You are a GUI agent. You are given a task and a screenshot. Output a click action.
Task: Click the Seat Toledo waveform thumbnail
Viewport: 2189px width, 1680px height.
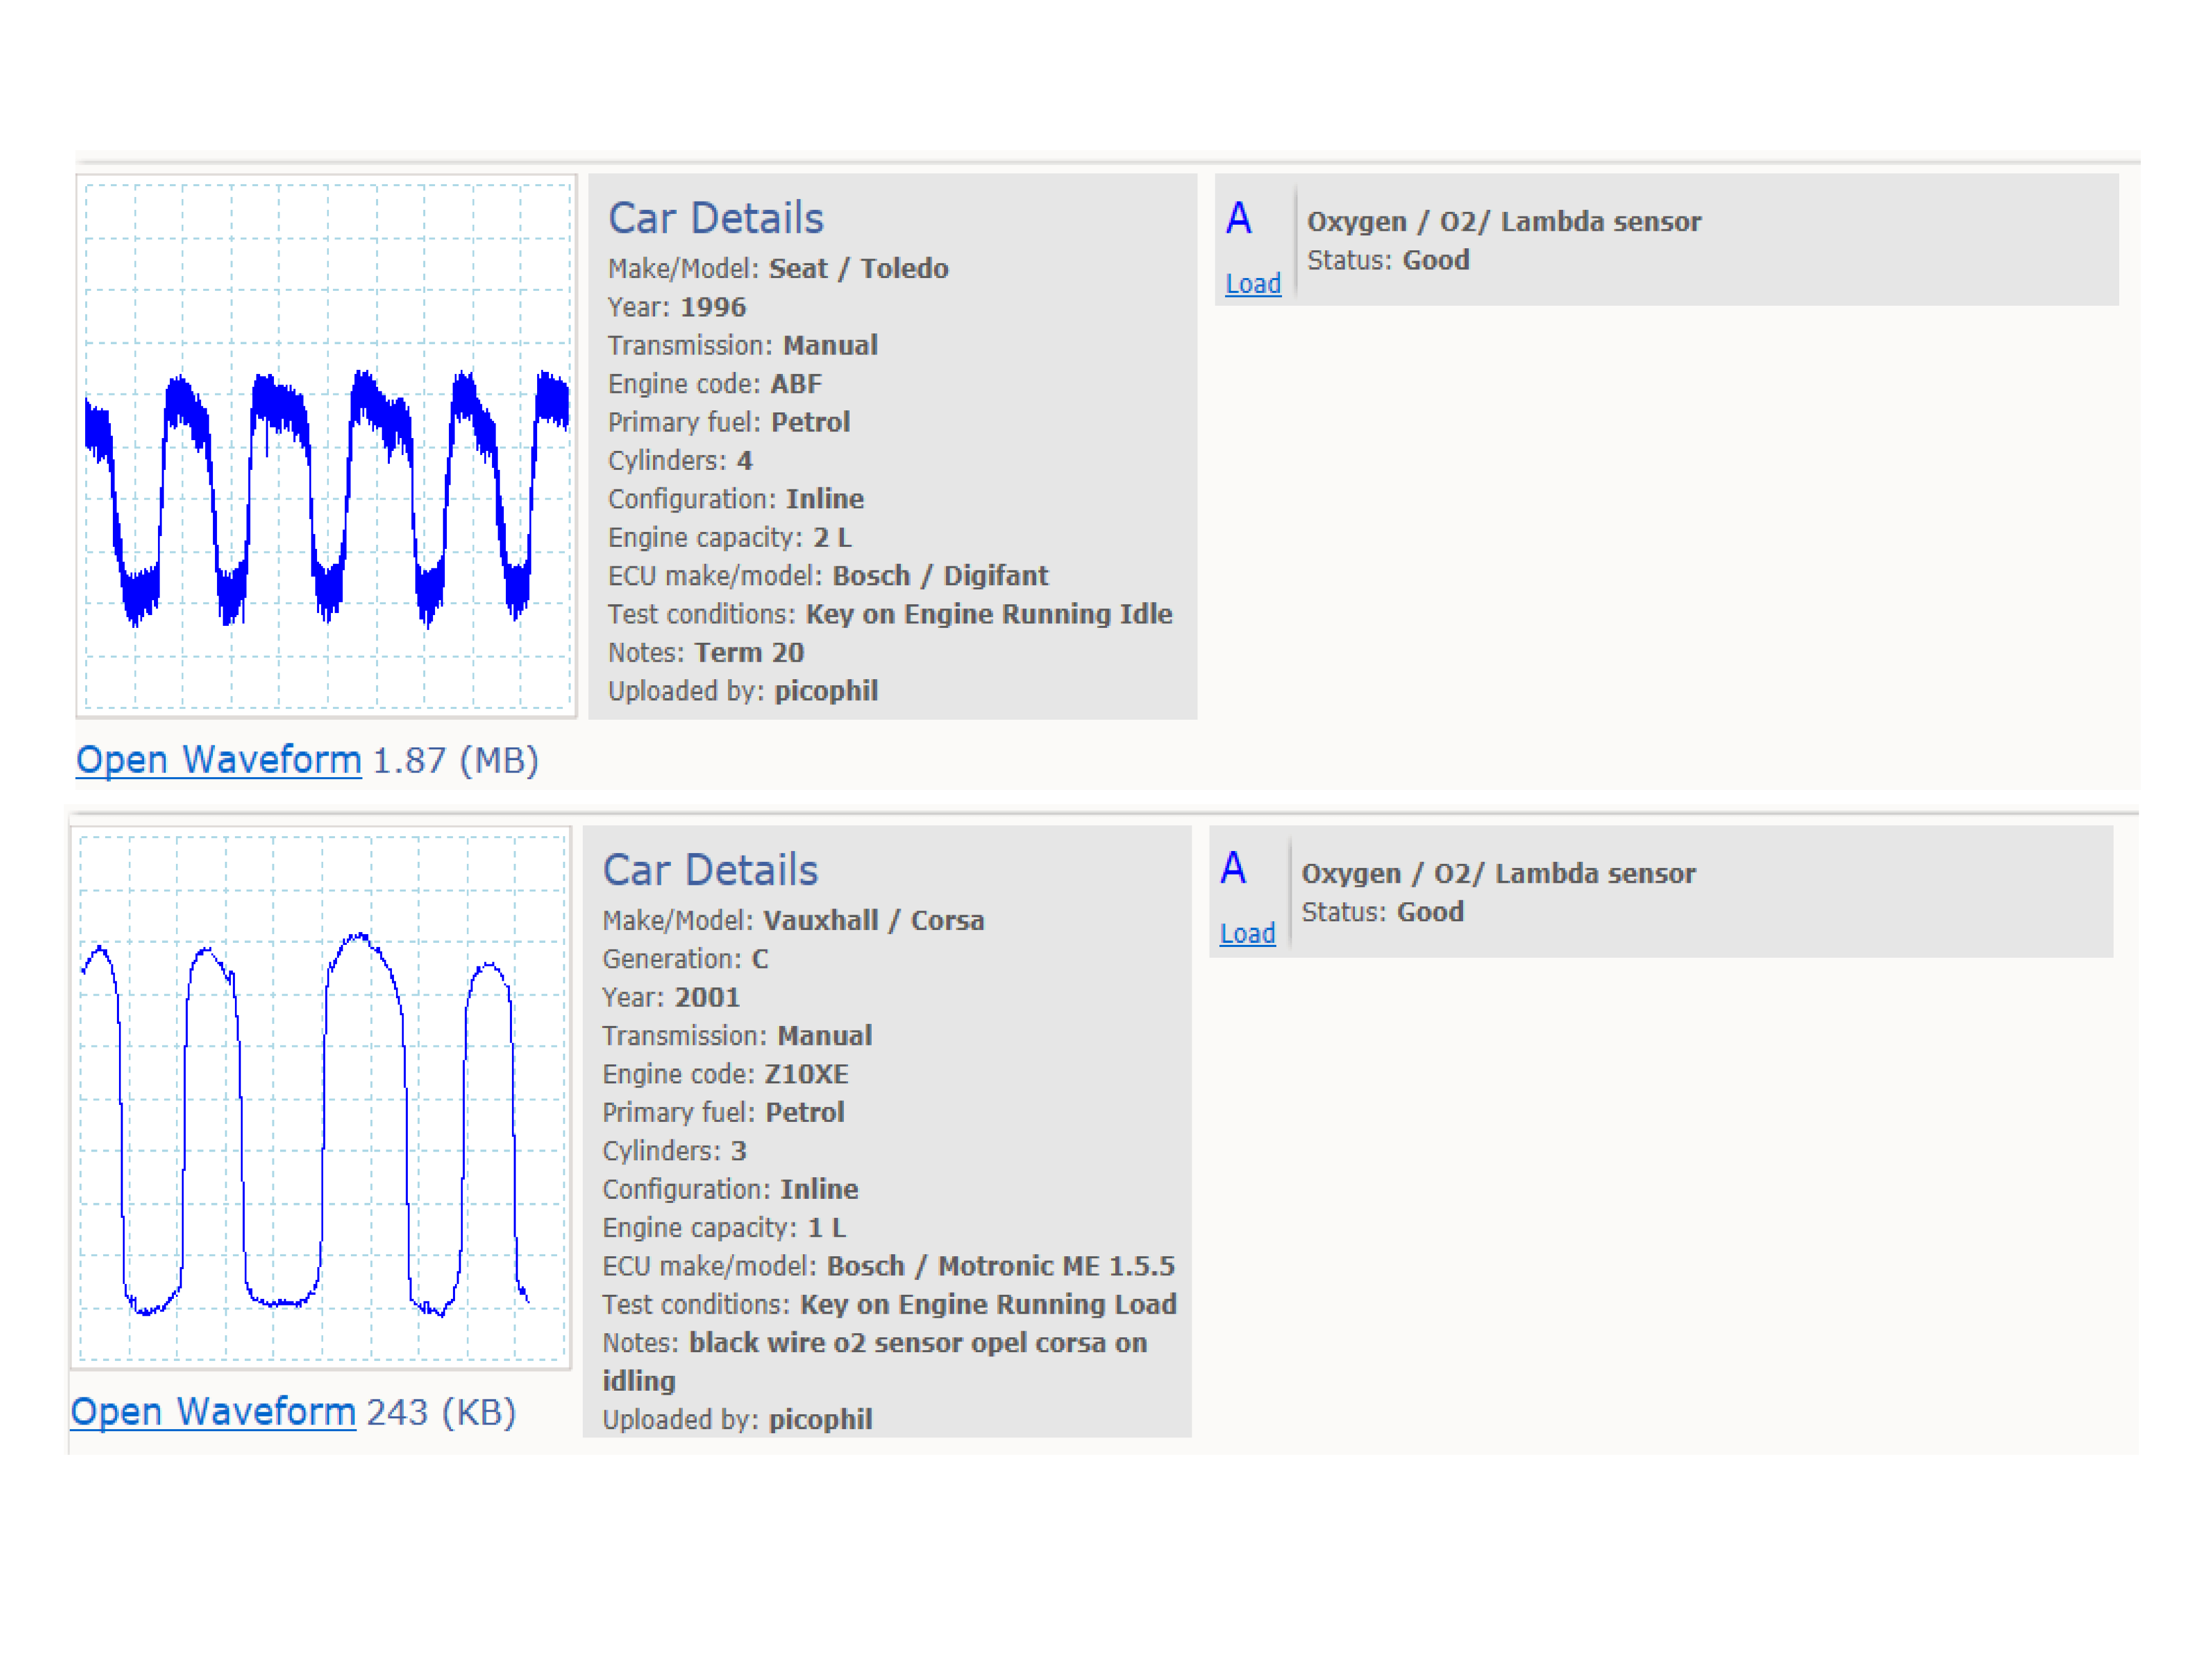click(326, 446)
